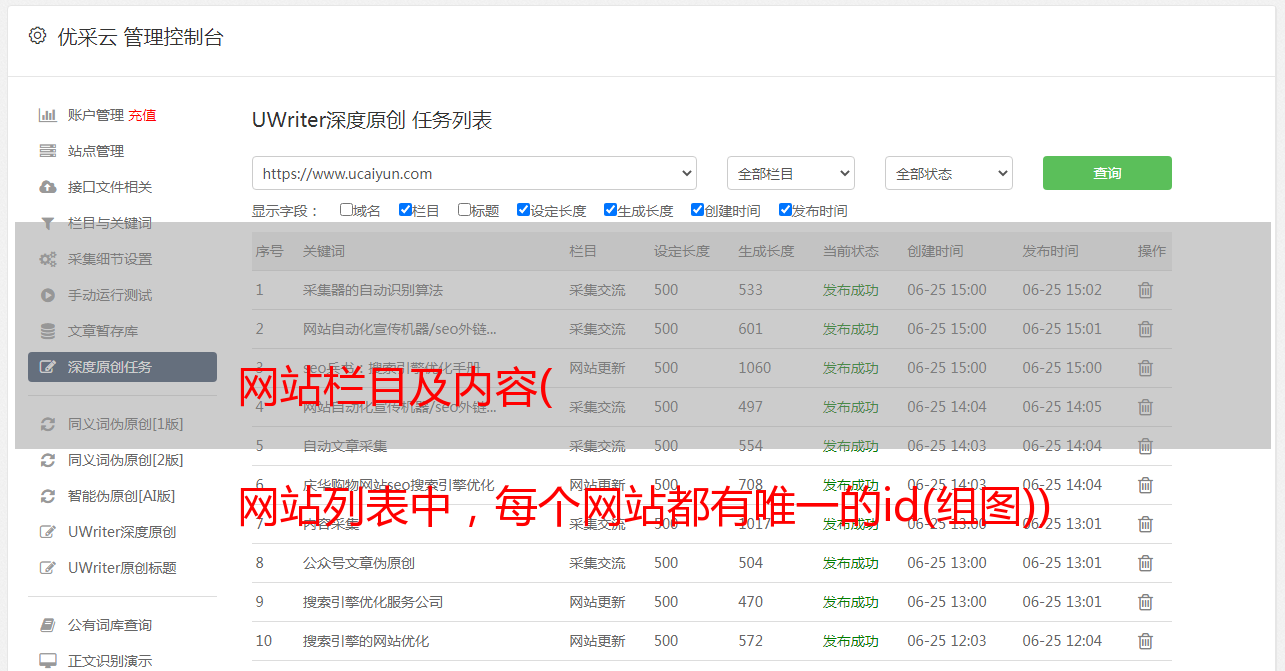Click the gears icon for 采集细节设置
This screenshot has width=1285, height=671.
pos(47,259)
